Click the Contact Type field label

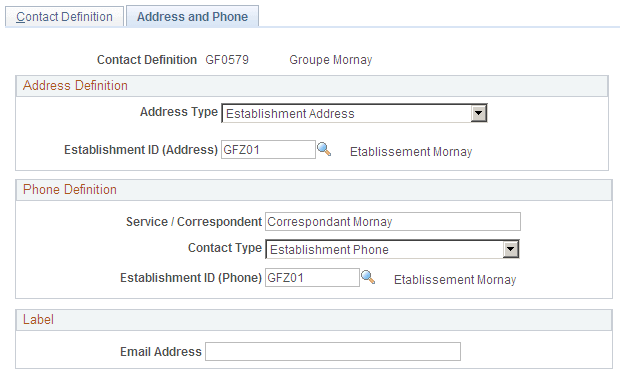(x=225, y=248)
